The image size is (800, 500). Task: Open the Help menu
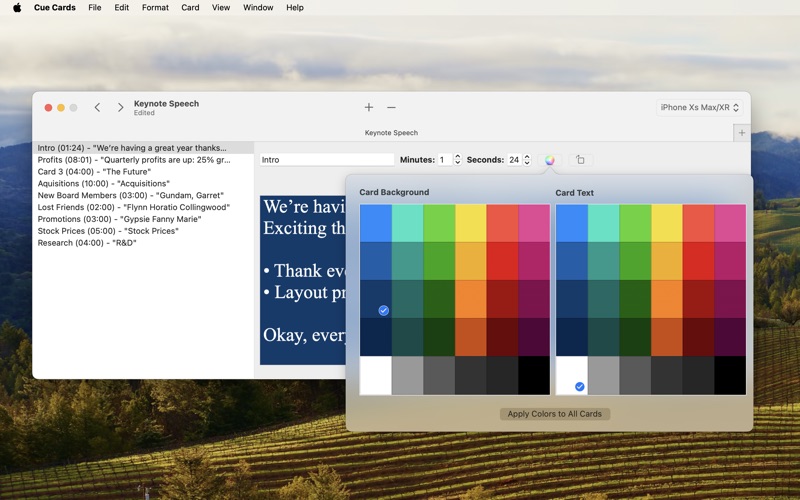pyautogui.click(x=295, y=8)
